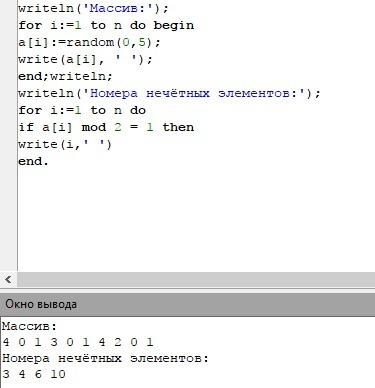Click the output row "4 0 1 3 0 1 4 2 0 1"
This screenshot has height=388, width=375.
pyautogui.click(x=78, y=342)
